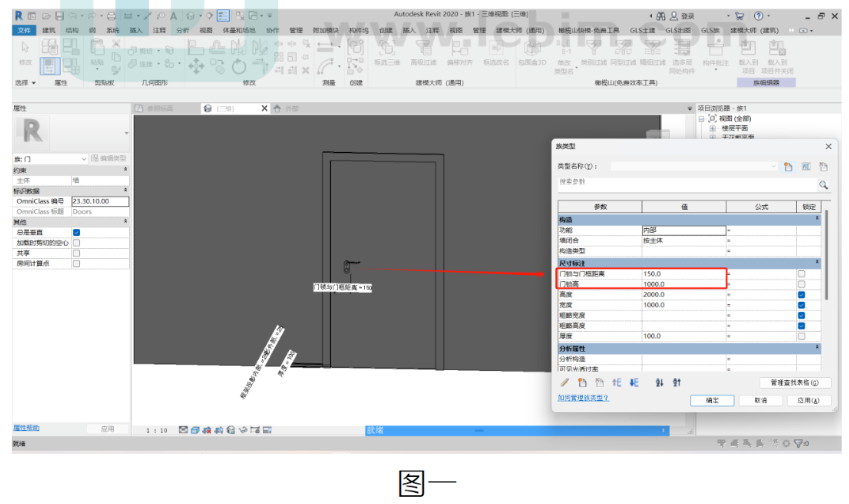Screen dimensions: 849x504
Task: Switch to the 注释 ribbon tab
Action: tap(159, 30)
